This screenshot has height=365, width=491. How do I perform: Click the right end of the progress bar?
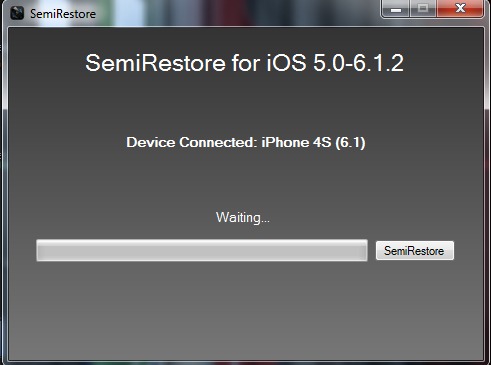pyautogui.click(x=362, y=250)
